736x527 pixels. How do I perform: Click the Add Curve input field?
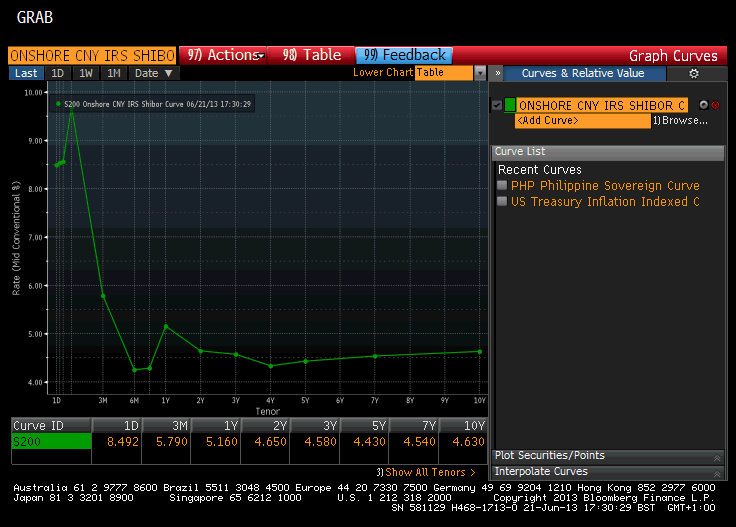pyautogui.click(x=581, y=121)
